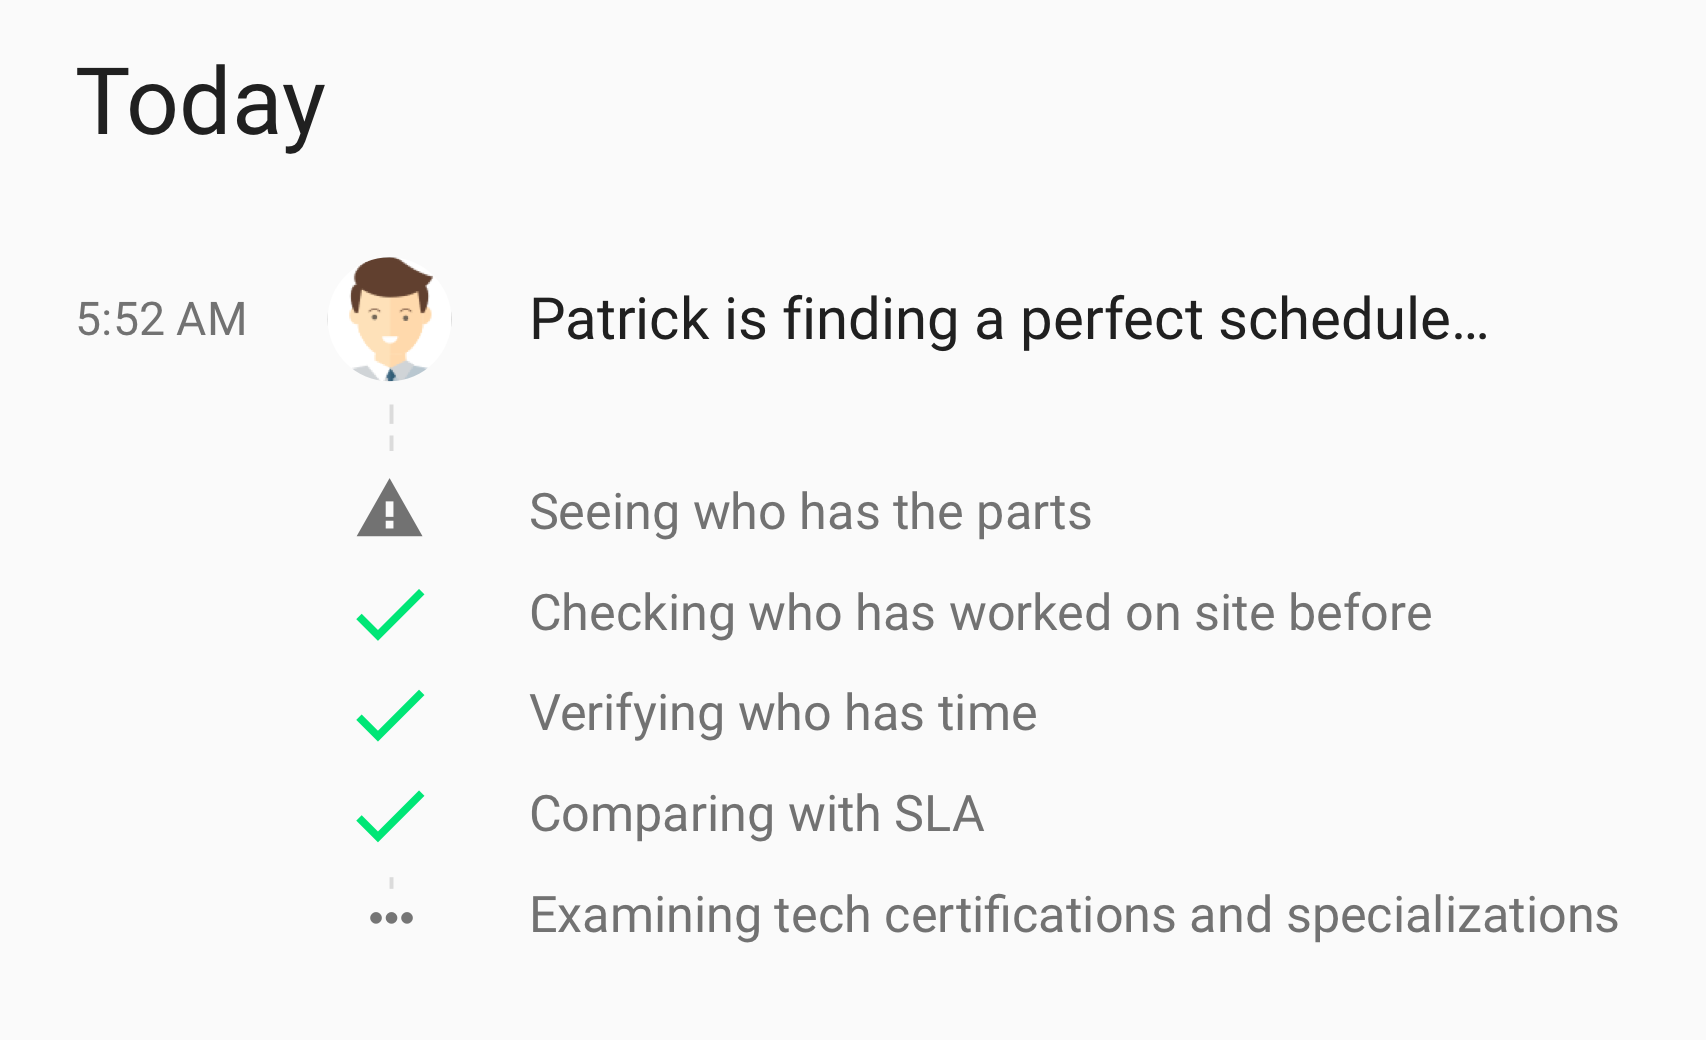Viewport: 1706px width, 1040px height.
Task: Click 'Checking who has worked on site before' text
Action: pos(981,613)
